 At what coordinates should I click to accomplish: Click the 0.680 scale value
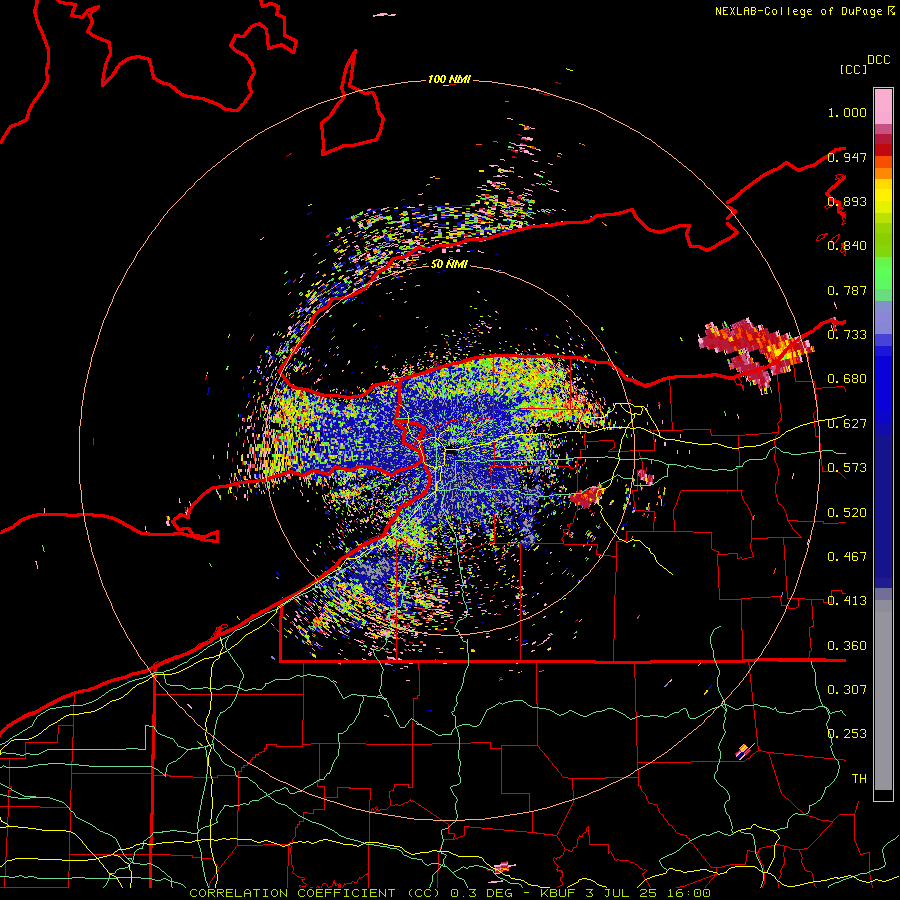[847, 379]
